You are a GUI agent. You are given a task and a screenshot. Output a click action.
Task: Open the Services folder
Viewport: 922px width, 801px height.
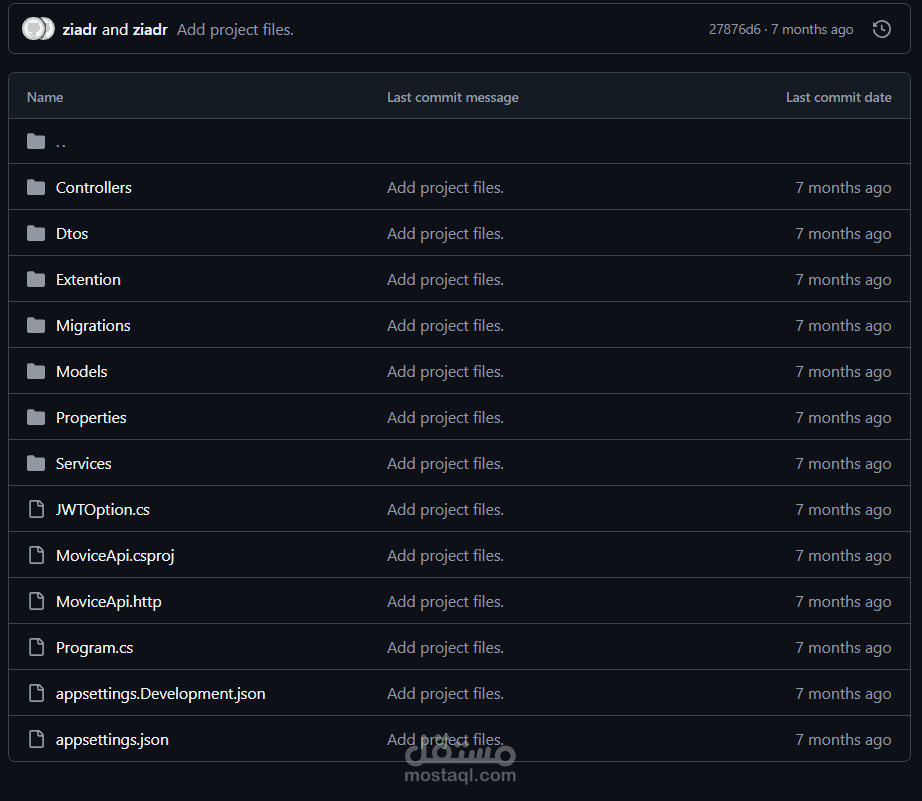coord(83,463)
